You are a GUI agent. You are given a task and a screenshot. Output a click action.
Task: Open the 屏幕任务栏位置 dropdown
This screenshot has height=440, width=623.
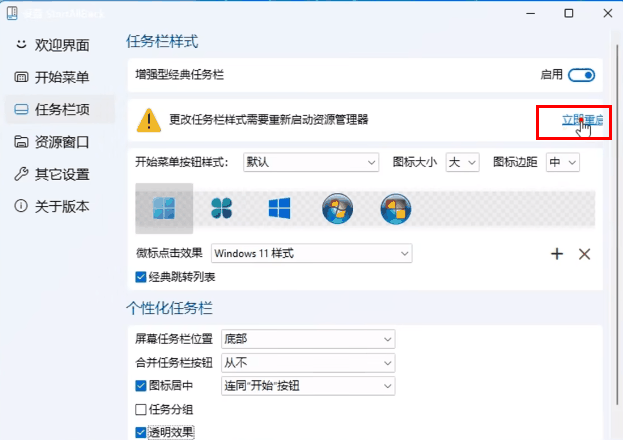point(308,339)
